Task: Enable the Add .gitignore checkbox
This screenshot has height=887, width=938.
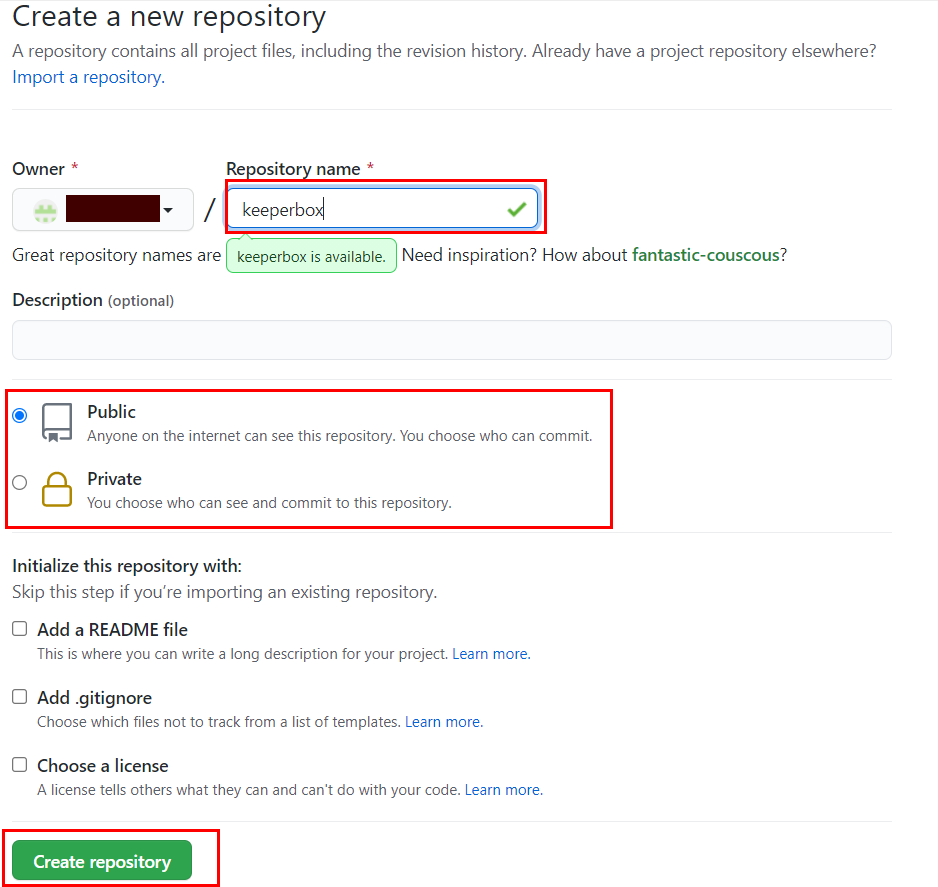Action: coord(20,697)
